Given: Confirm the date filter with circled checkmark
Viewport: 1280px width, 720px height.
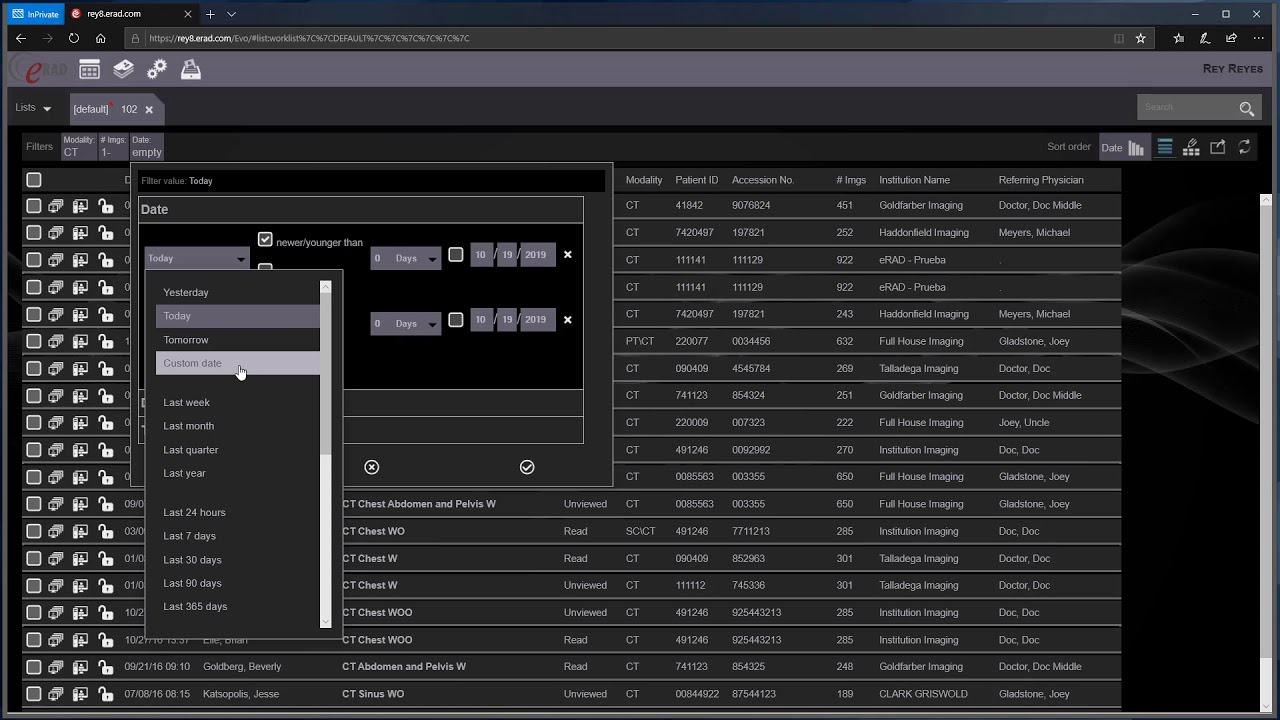Looking at the screenshot, I should pyautogui.click(x=527, y=467).
